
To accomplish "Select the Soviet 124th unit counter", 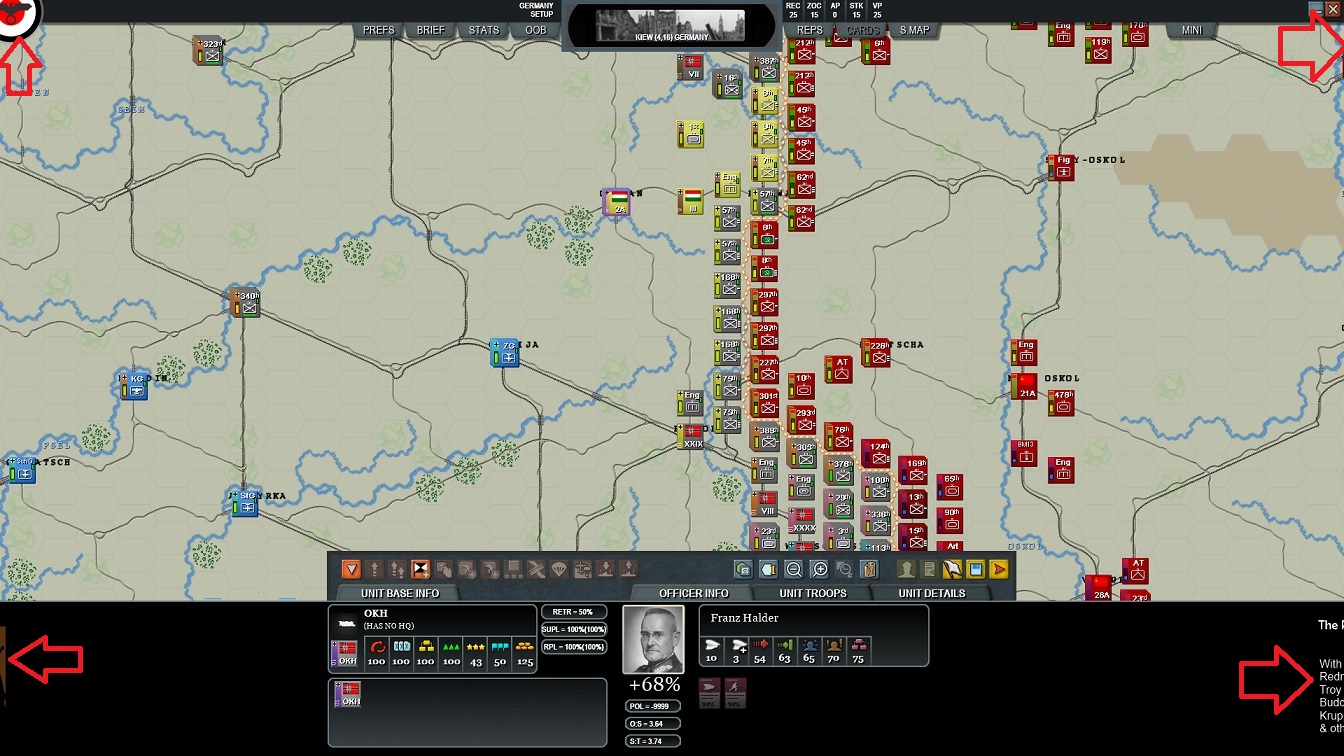I will pos(877,453).
